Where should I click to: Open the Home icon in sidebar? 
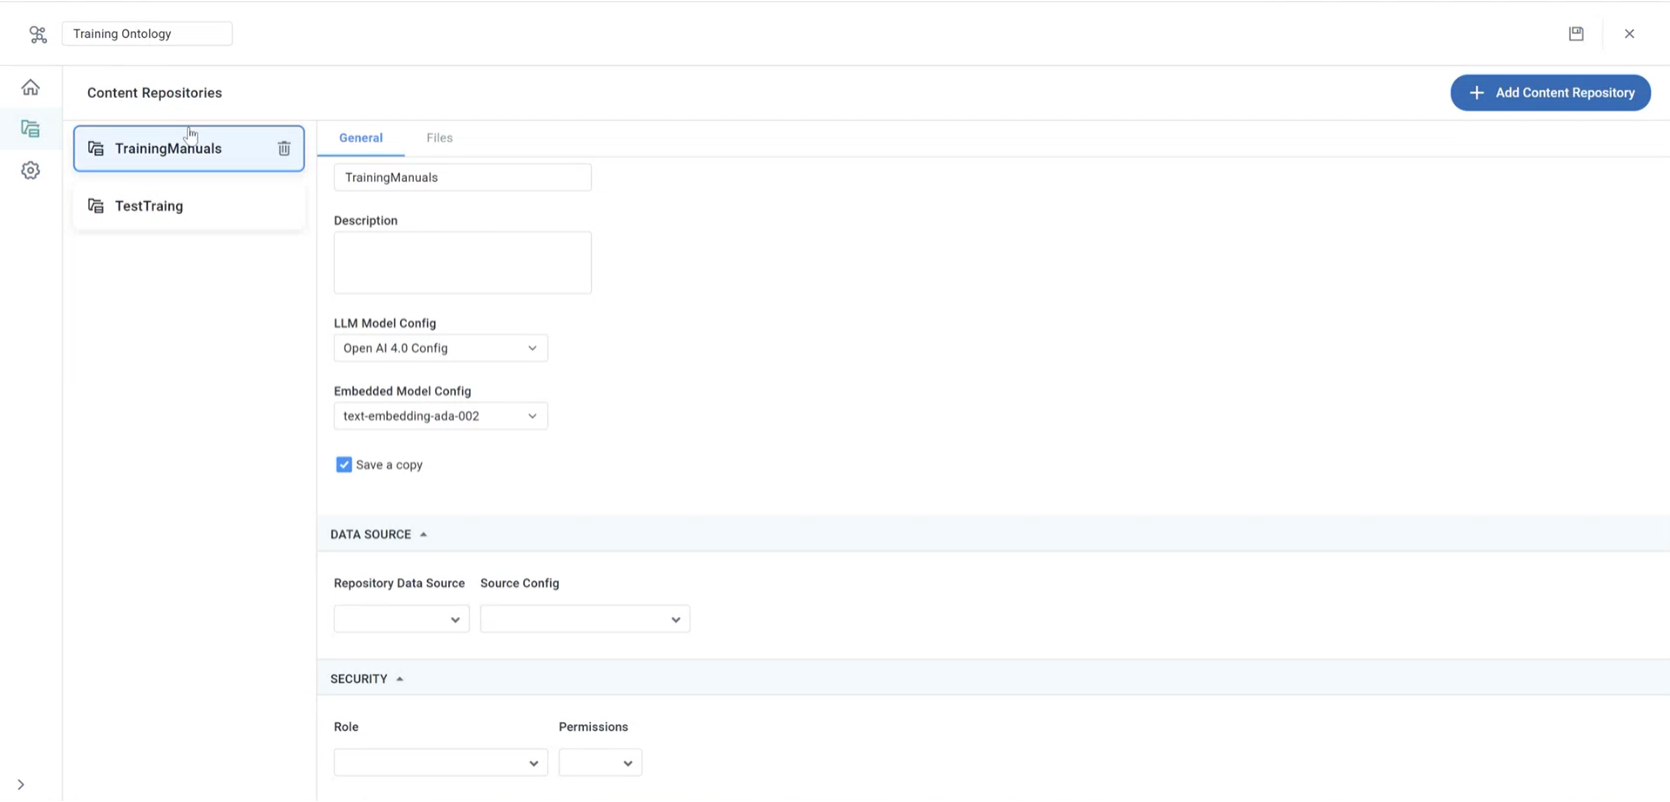(31, 88)
